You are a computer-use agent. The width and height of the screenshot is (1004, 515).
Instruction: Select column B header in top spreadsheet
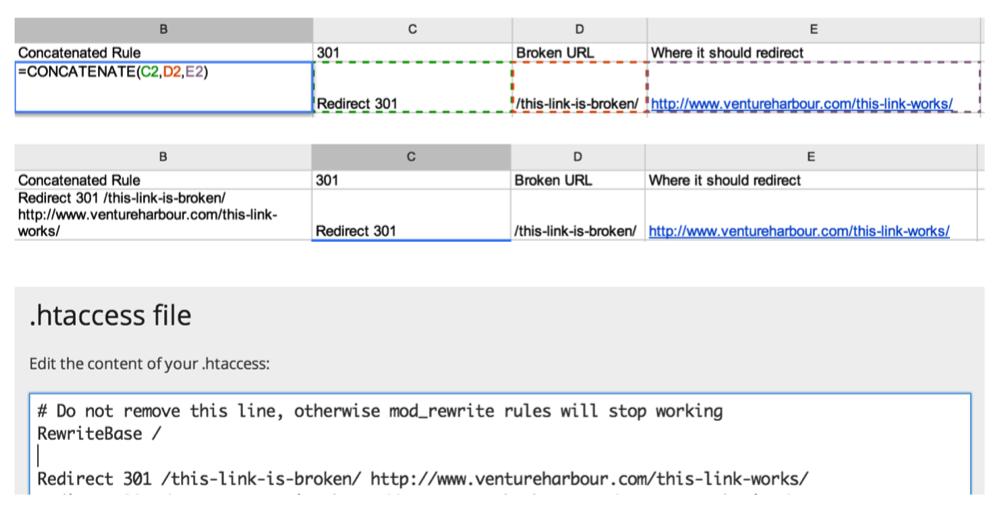[164, 29]
